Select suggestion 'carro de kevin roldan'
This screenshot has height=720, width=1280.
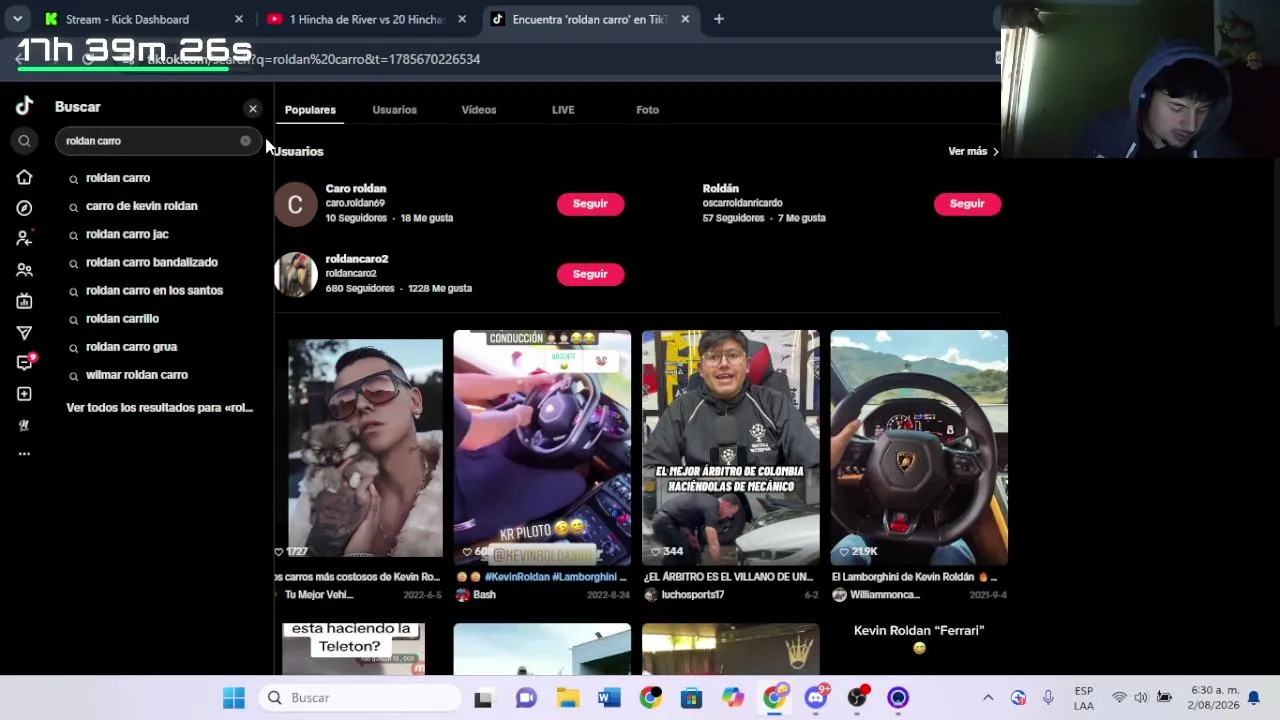(x=141, y=206)
